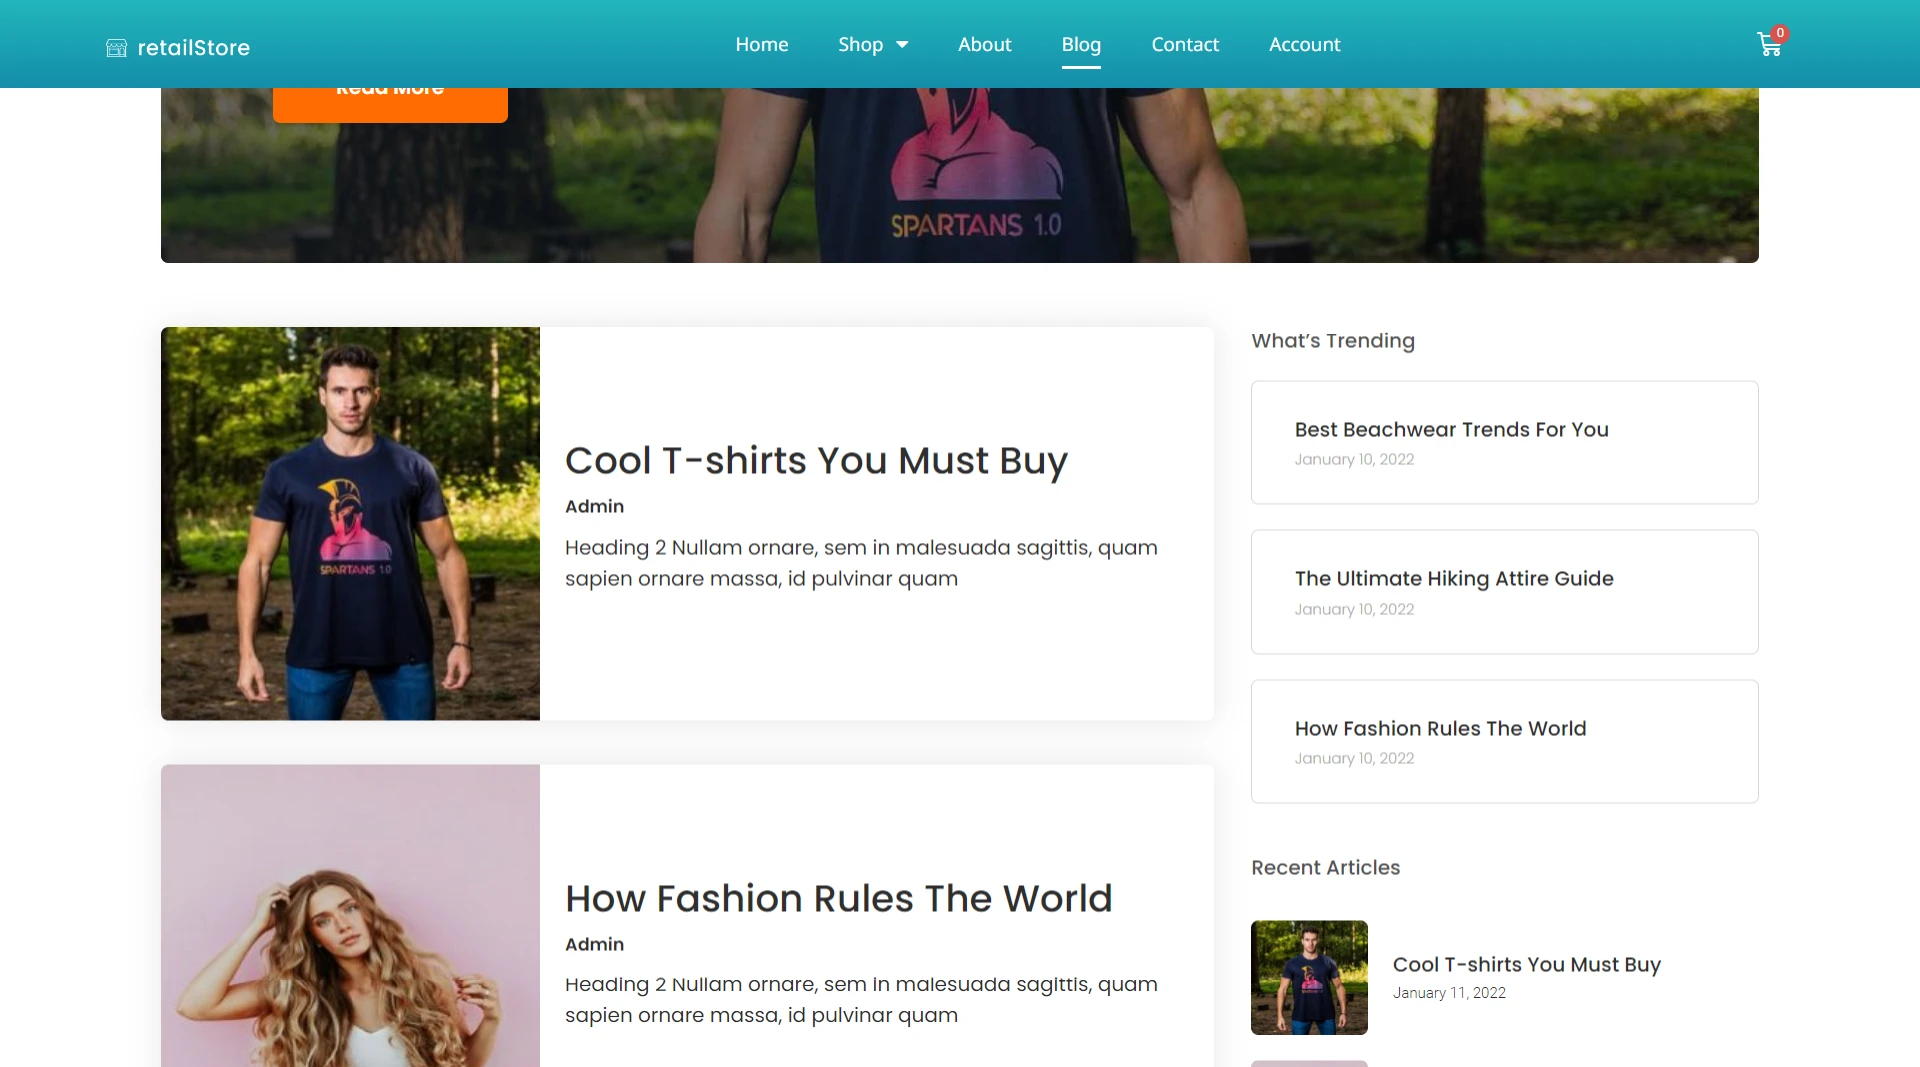Click the excerpt text under How Fashion Rules

pos(861,1000)
